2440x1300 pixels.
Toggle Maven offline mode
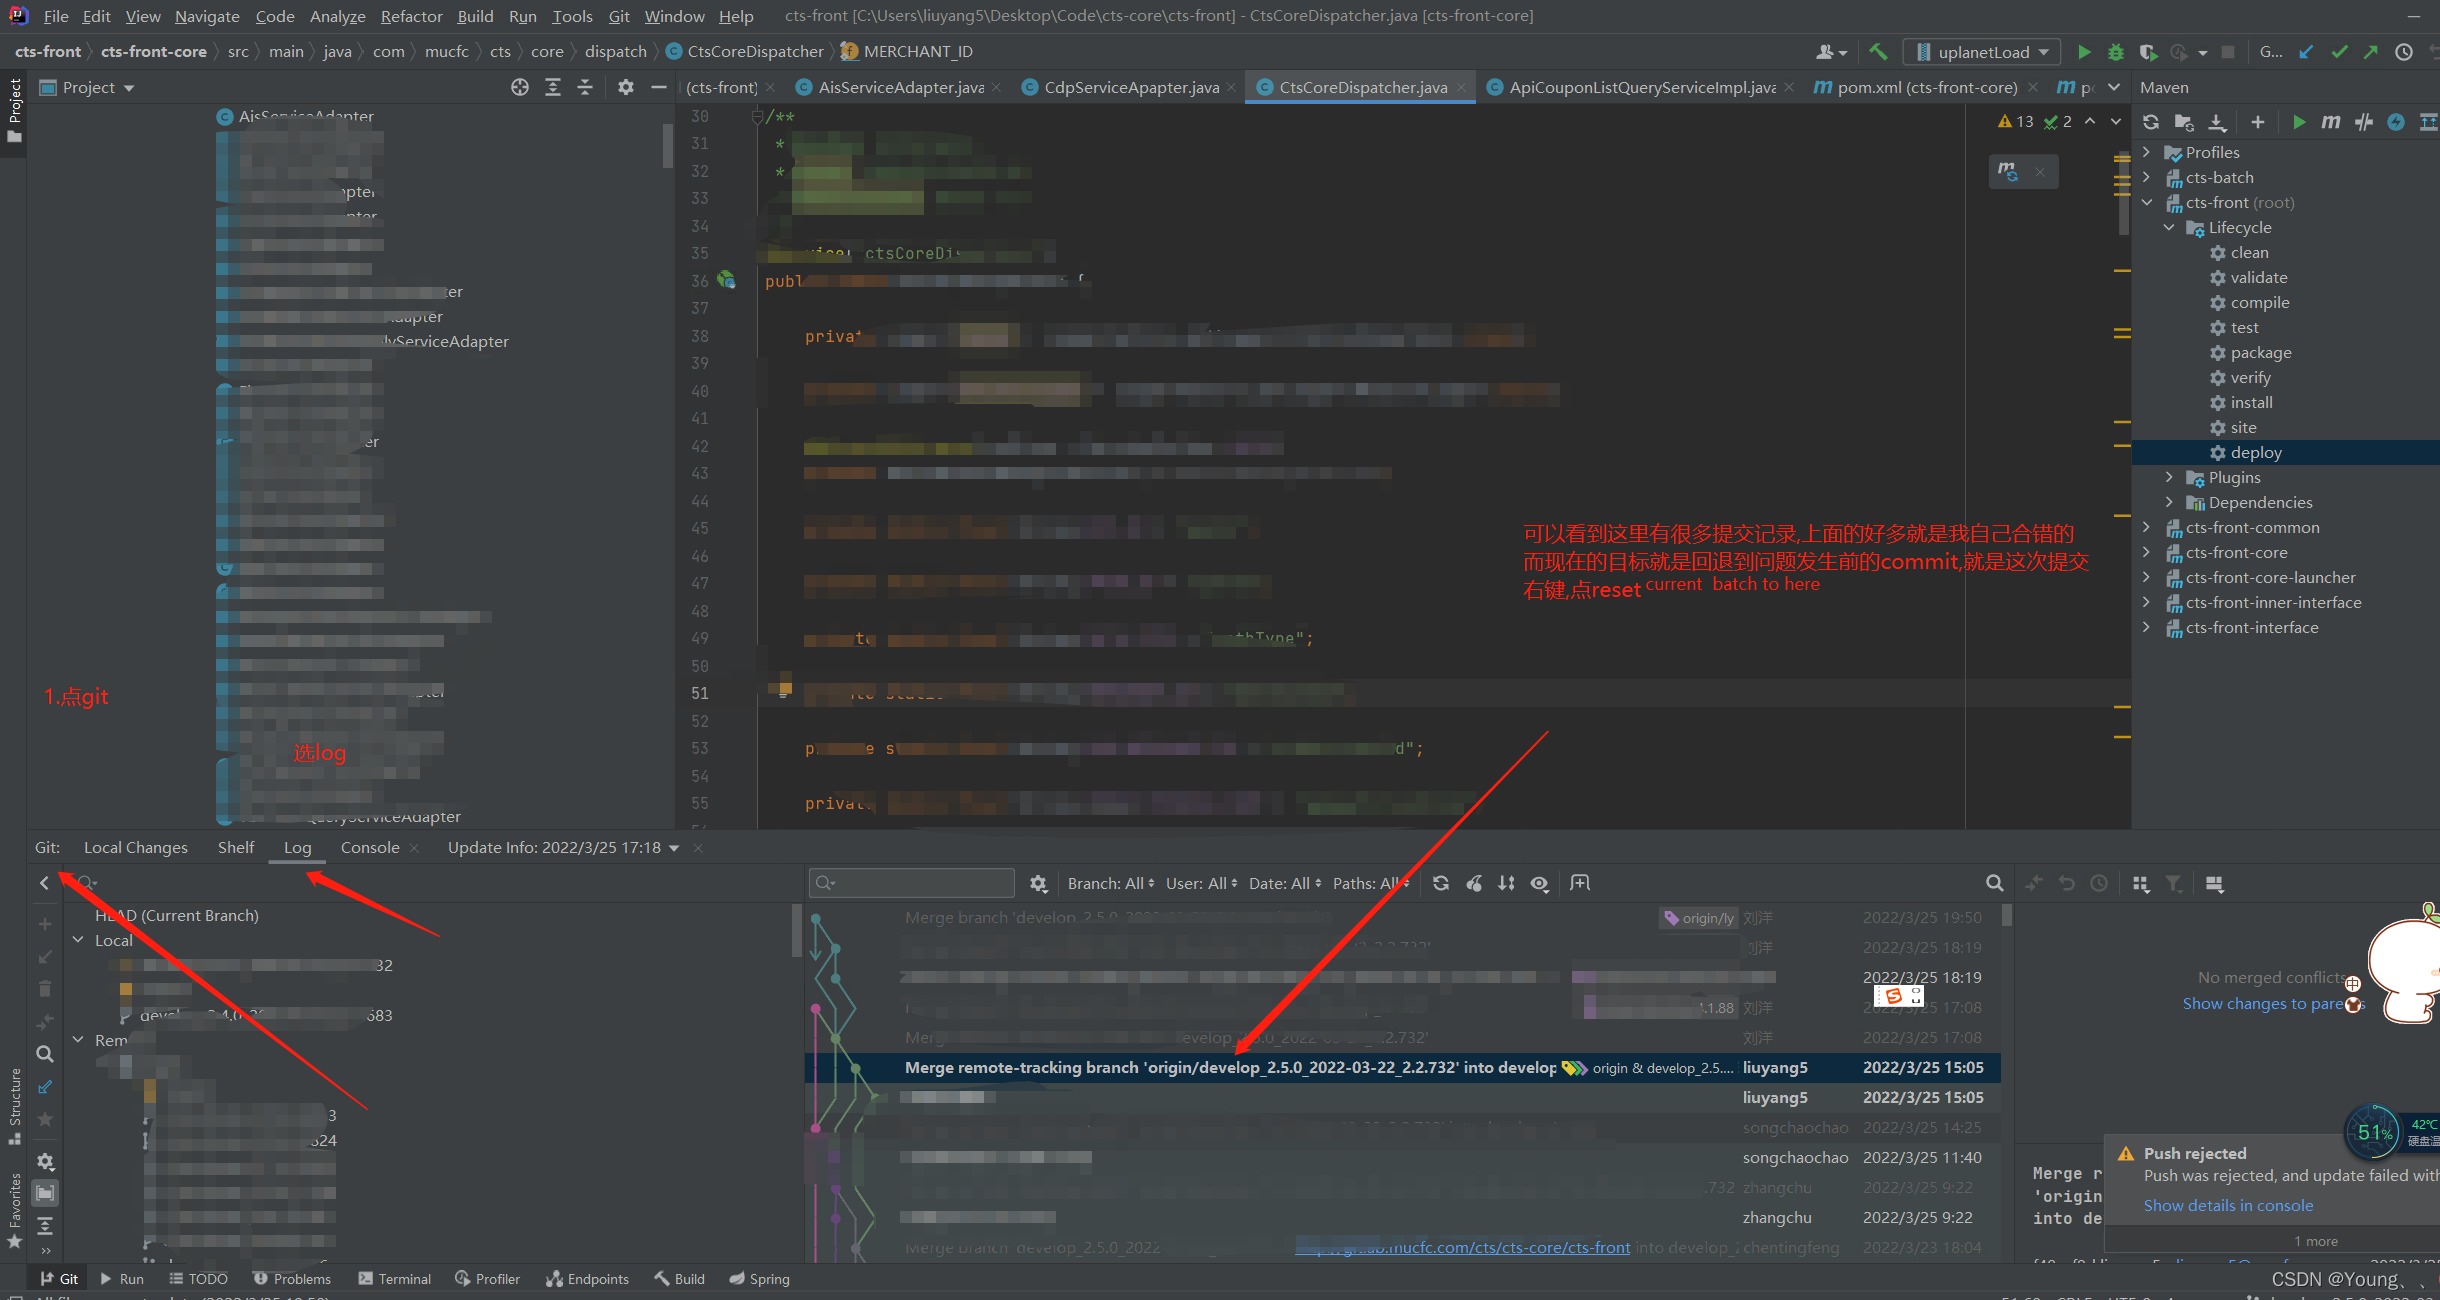click(2363, 122)
